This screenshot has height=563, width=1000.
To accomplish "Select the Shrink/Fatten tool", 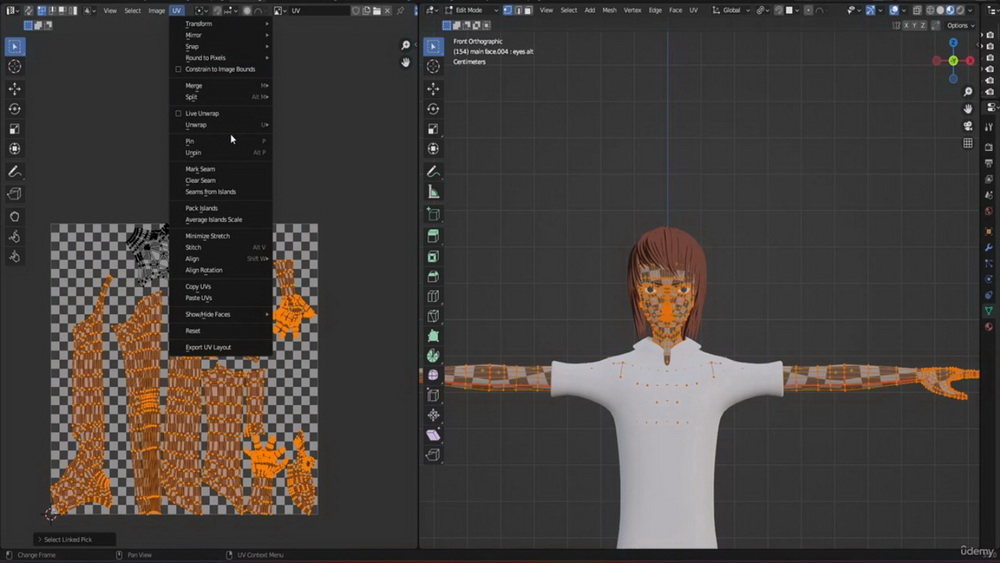I will 433,415.
